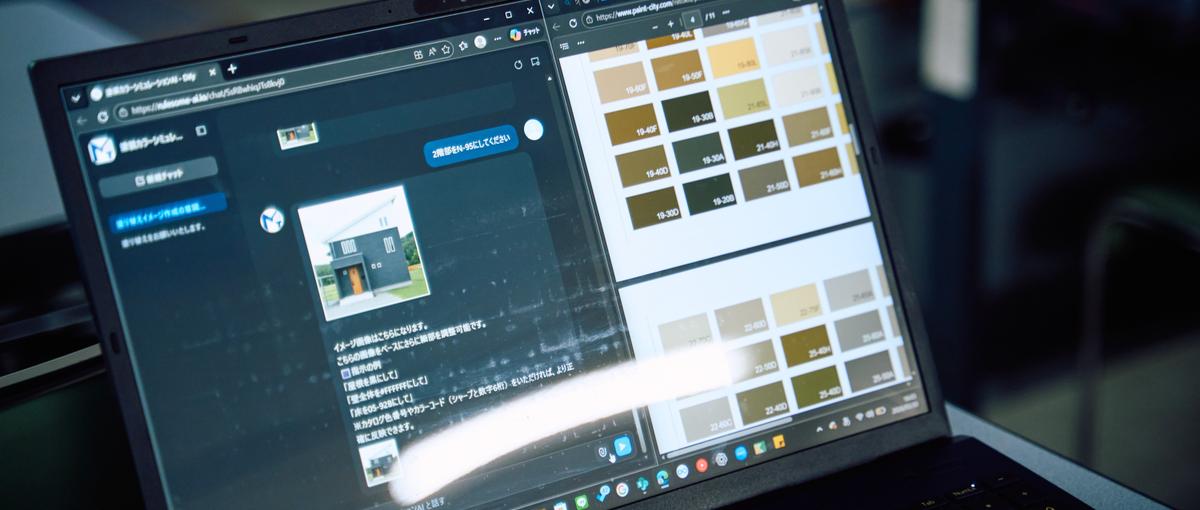Screen dimensions: 1200x510
Task: Pick the 21-50D color swatch
Action: click(764, 178)
